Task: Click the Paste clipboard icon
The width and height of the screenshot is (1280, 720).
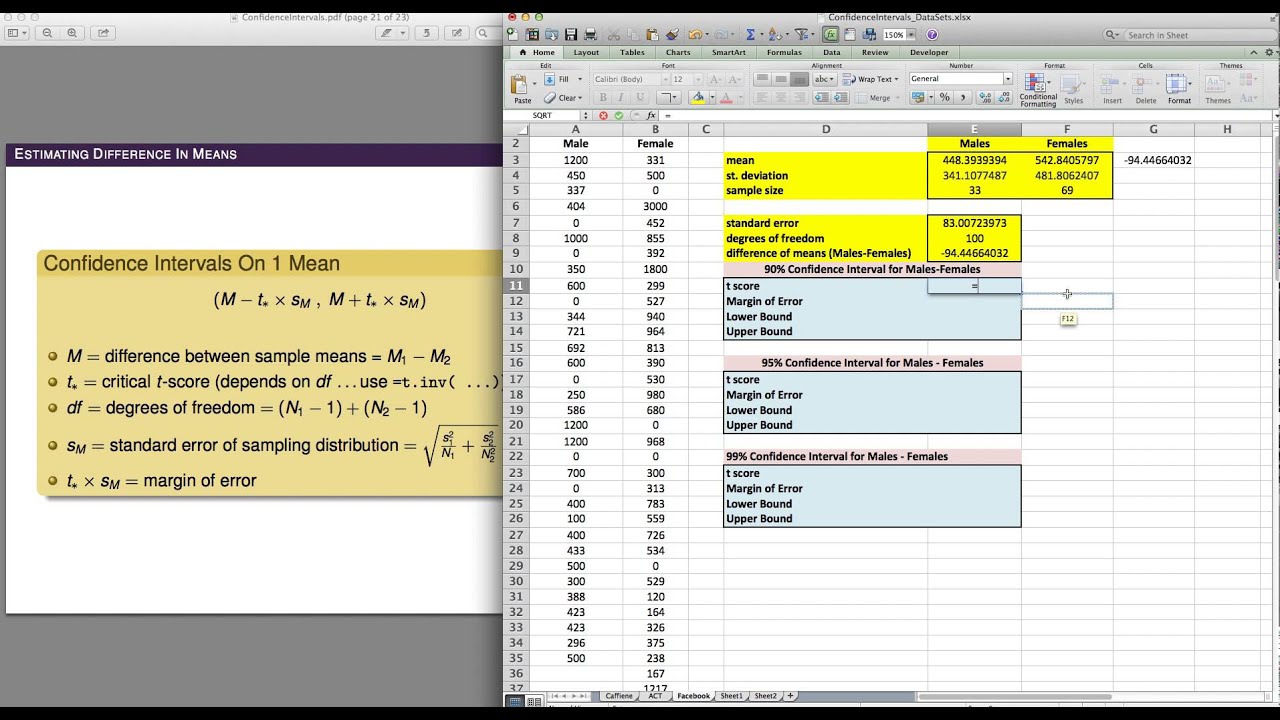Action: [519, 84]
